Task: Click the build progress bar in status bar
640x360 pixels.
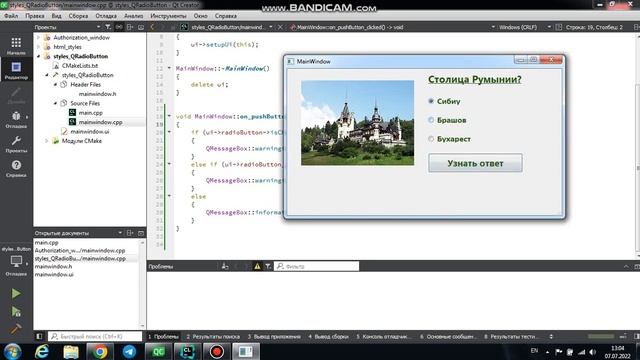Action: click(601, 336)
